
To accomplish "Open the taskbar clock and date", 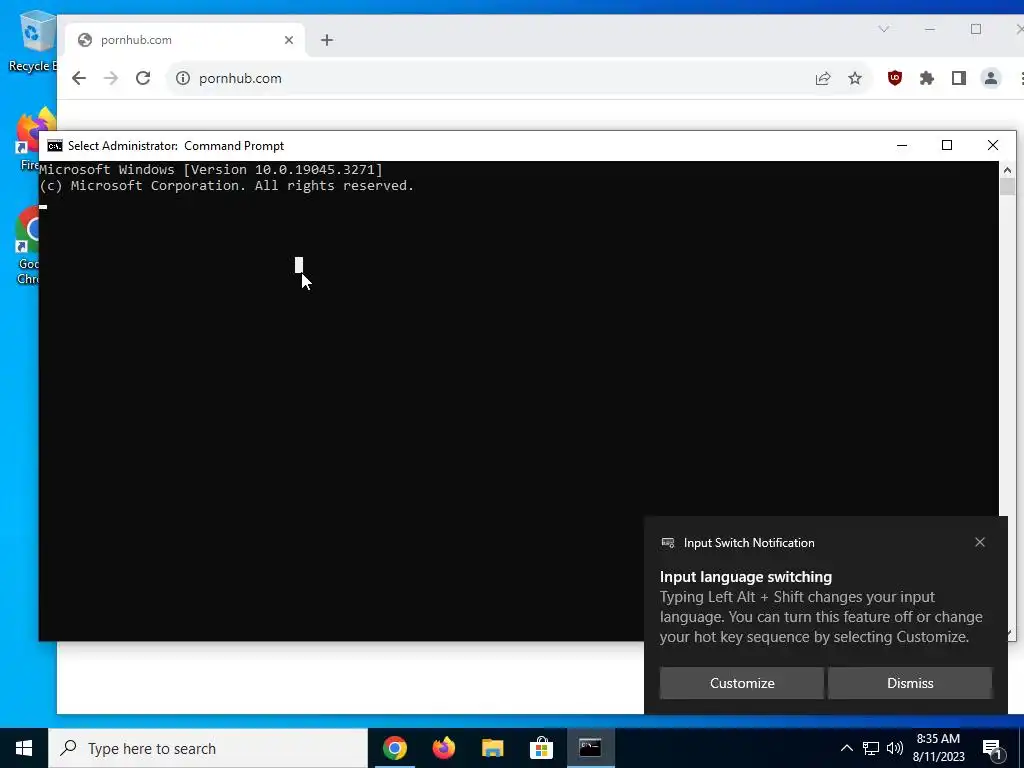I will click(938, 748).
